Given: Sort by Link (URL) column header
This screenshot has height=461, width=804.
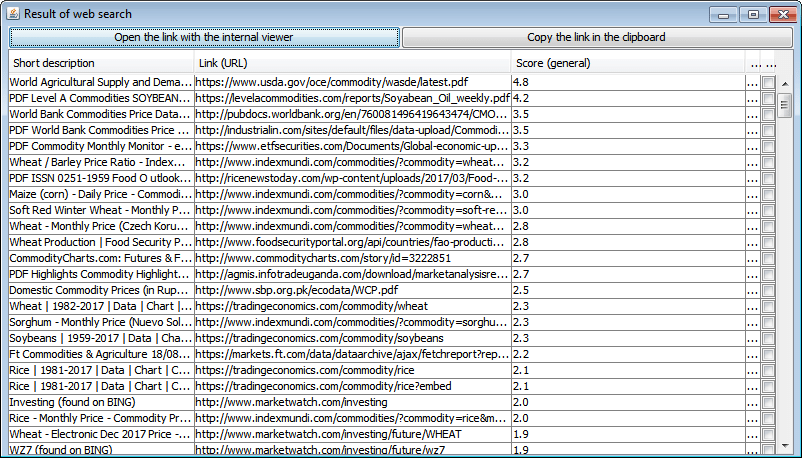Looking at the screenshot, I should (352, 63).
